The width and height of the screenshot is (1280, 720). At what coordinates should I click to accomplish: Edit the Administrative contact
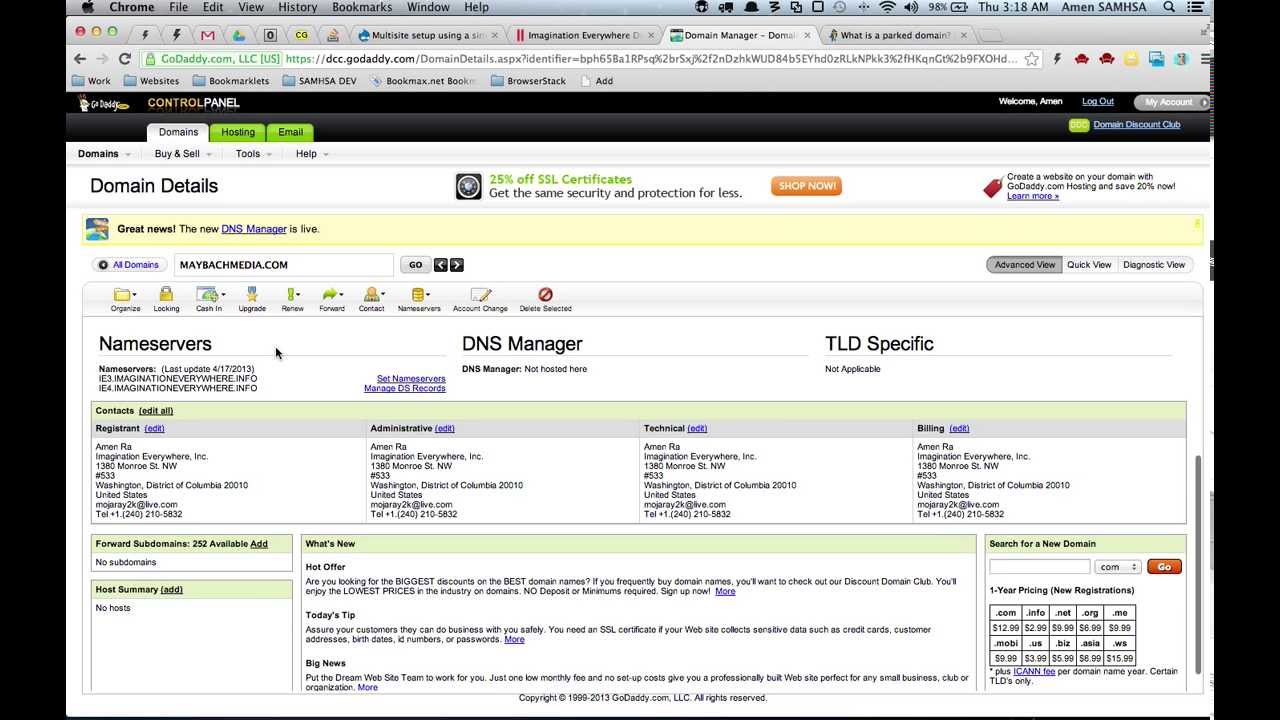(x=444, y=428)
